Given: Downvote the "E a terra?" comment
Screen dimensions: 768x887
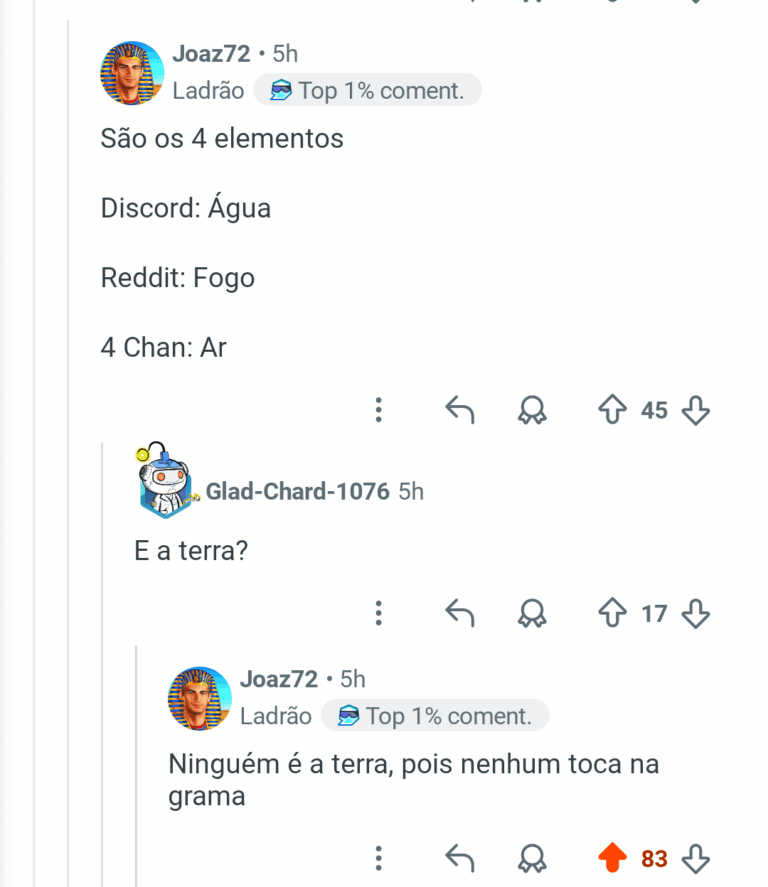Looking at the screenshot, I should (695, 613).
